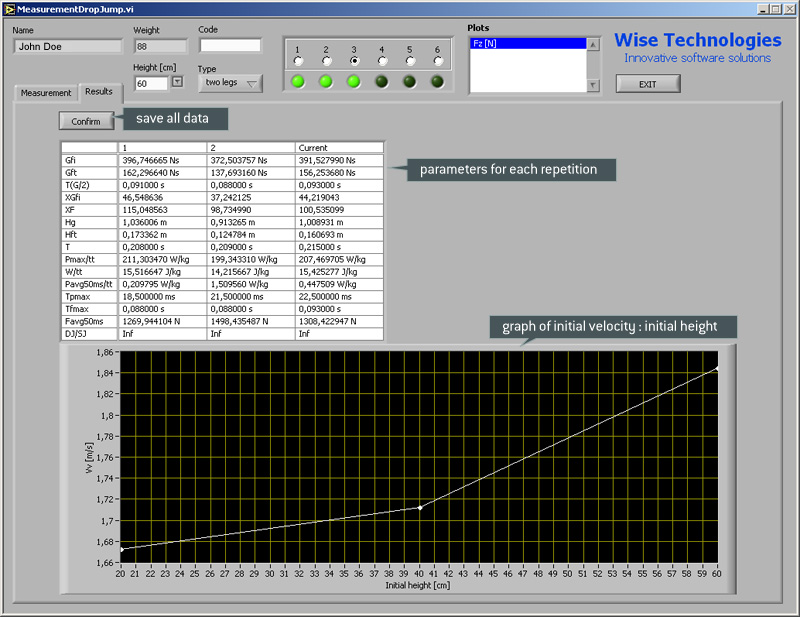This screenshot has width=800, height=617.
Task: Click Pmax/tt value '207,469705 W/kg'
Action: coord(339,259)
